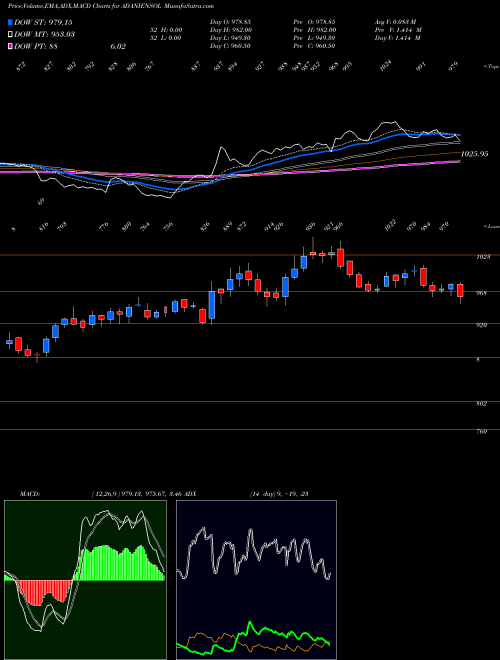This screenshot has width=500, height=660.
Task: Click the 'Pre C: 960.50' value
Action: coord(314,46)
